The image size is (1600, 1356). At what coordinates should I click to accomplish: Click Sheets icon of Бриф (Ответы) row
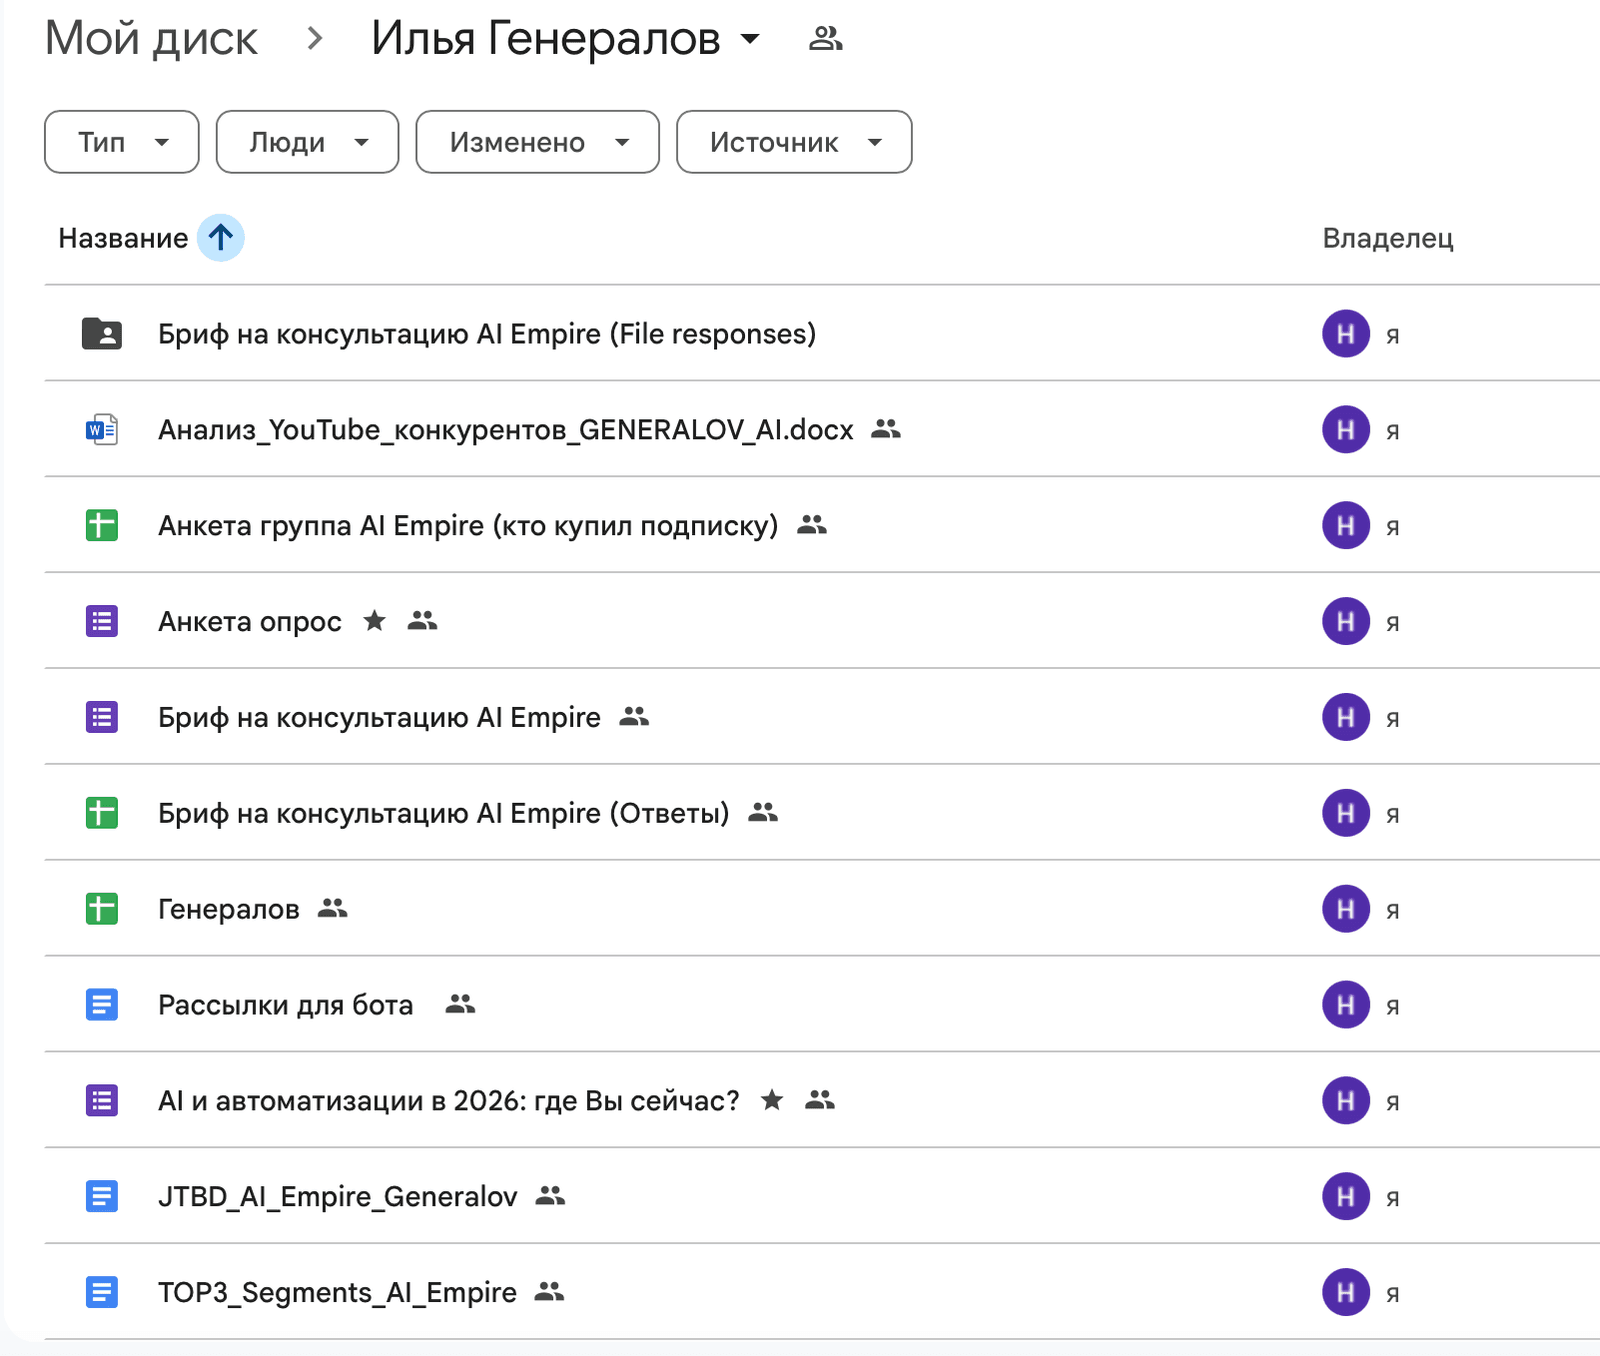pyautogui.click(x=102, y=813)
